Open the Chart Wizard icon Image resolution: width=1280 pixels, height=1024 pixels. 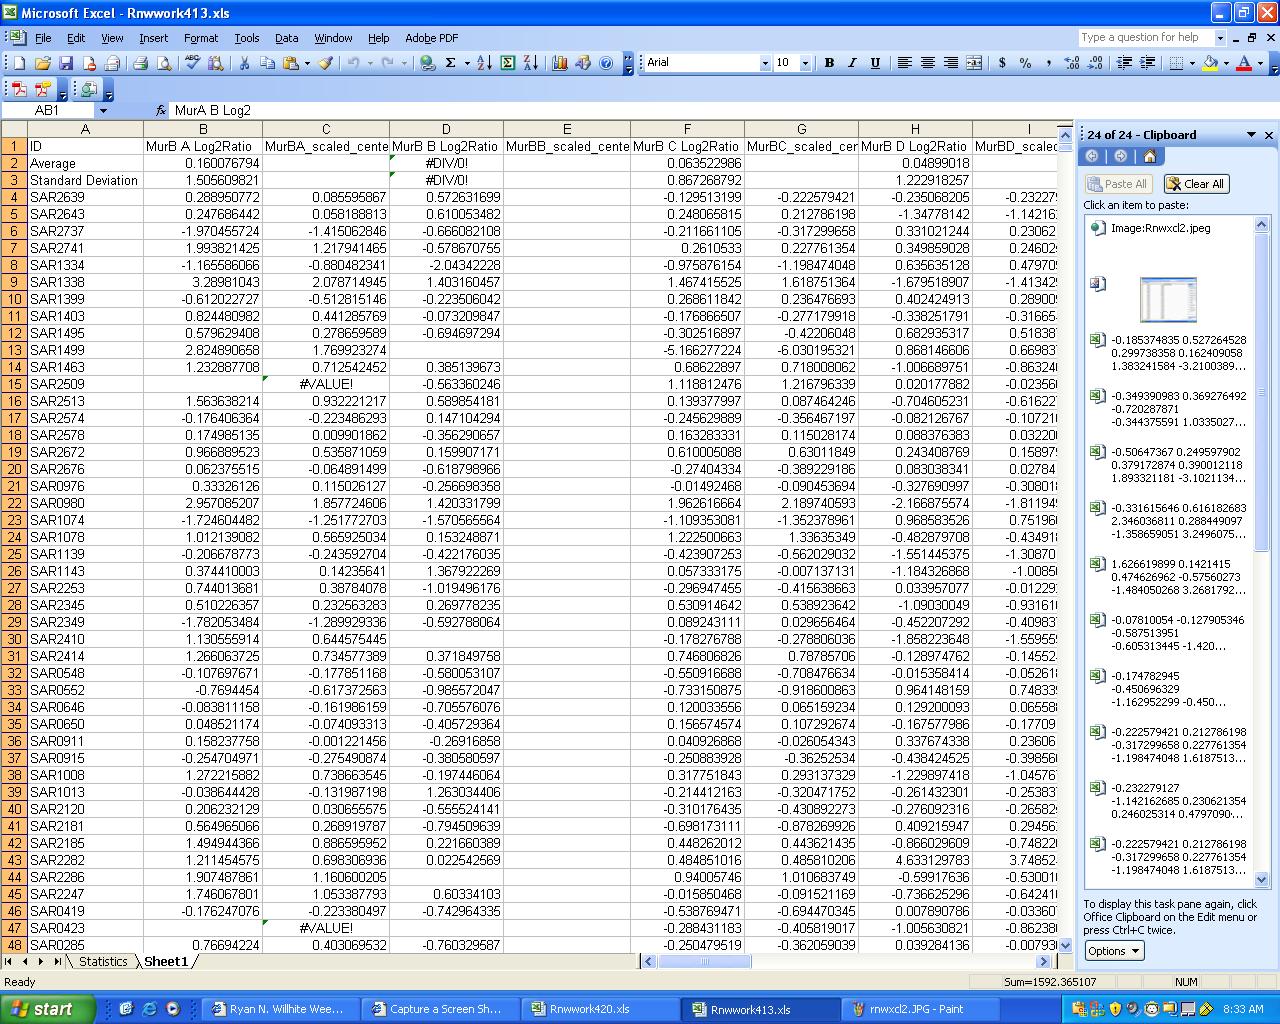tap(559, 63)
